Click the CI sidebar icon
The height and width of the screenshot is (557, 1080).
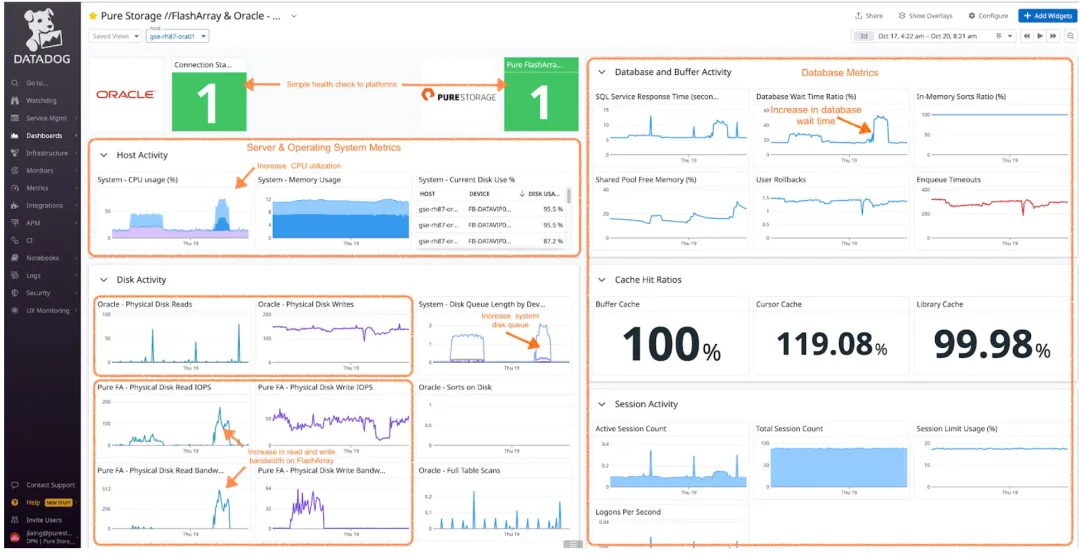pos(14,240)
